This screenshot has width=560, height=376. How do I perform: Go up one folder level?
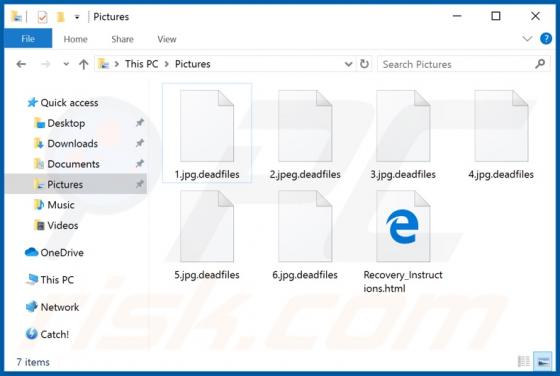(x=83, y=64)
